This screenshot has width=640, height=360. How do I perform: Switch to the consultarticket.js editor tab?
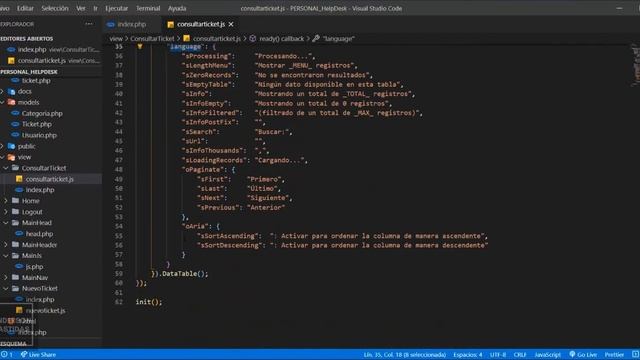(x=200, y=24)
